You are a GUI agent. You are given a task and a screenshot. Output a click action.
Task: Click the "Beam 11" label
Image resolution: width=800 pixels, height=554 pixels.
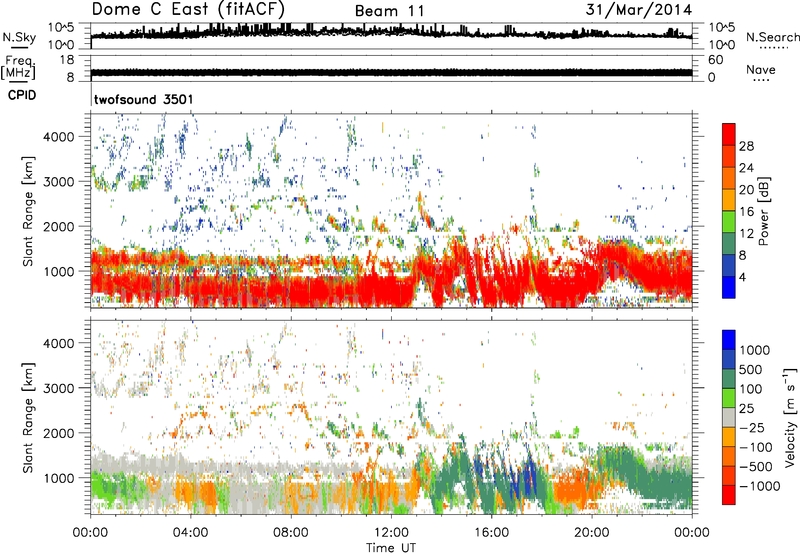click(x=389, y=11)
